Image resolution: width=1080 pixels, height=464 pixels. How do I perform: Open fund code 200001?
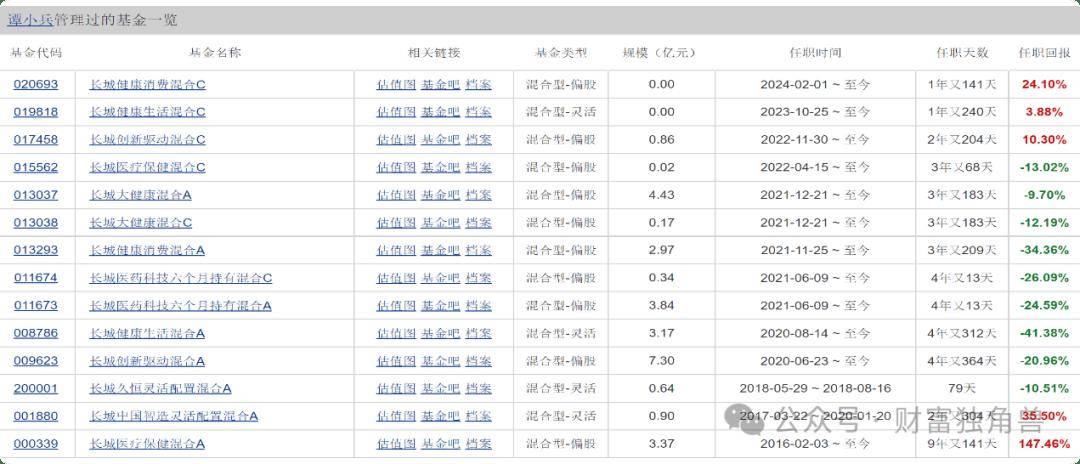[x=36, y=388]
